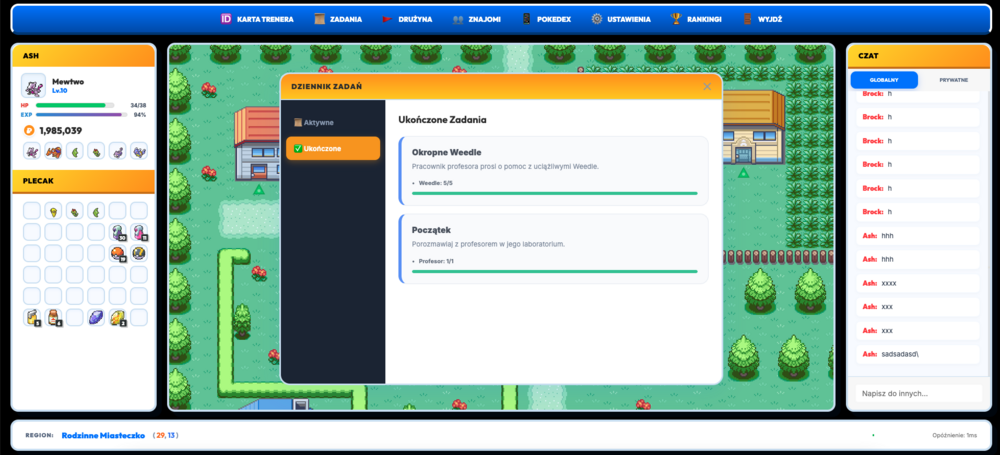Select the pink potion with count 11

(139, 232)
